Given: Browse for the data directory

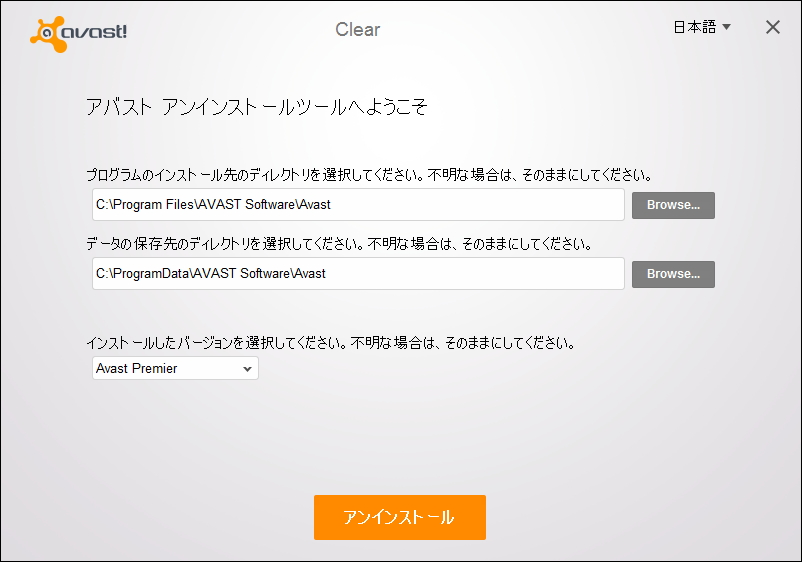Looking at the screenshot, I should point(673,274).
